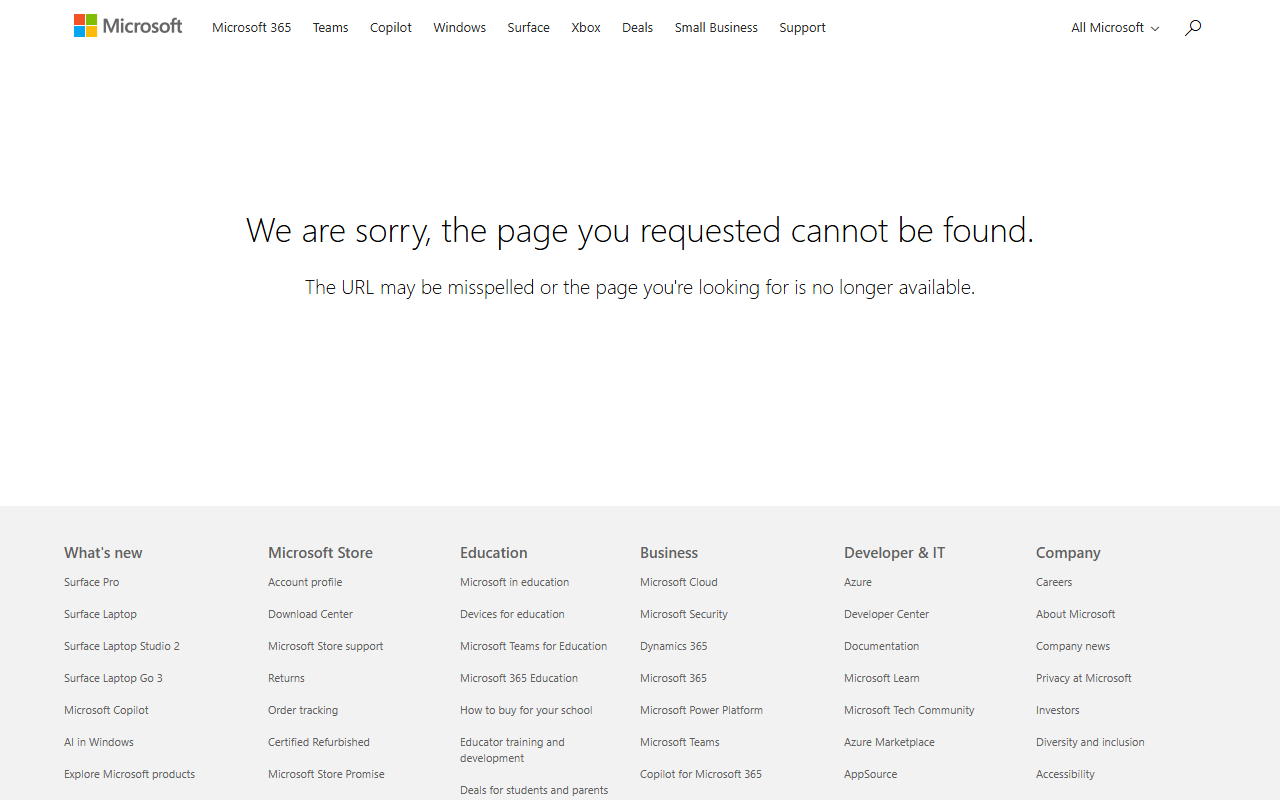
Task: Select Windows in the top navigation
Action: (460, 28)
